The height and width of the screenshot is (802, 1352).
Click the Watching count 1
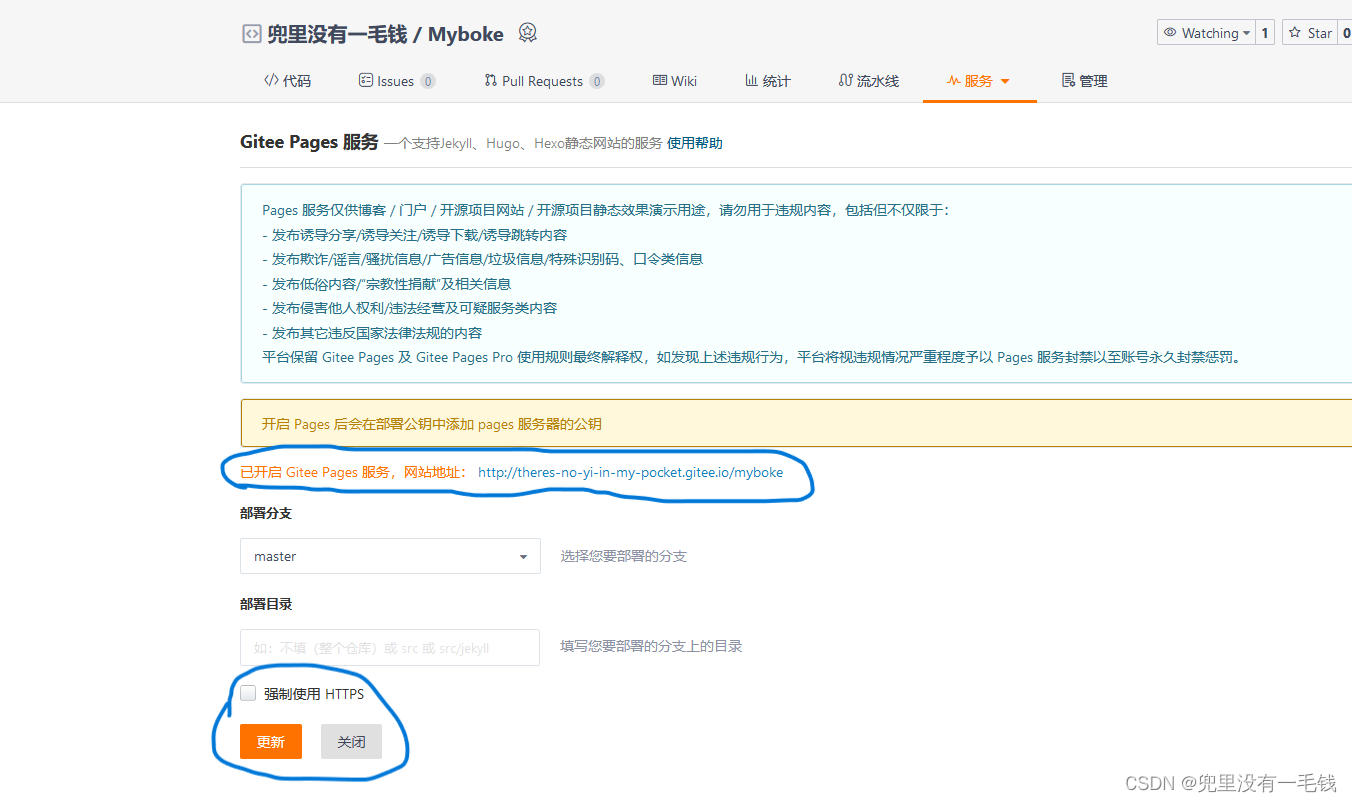(1265, 33)
